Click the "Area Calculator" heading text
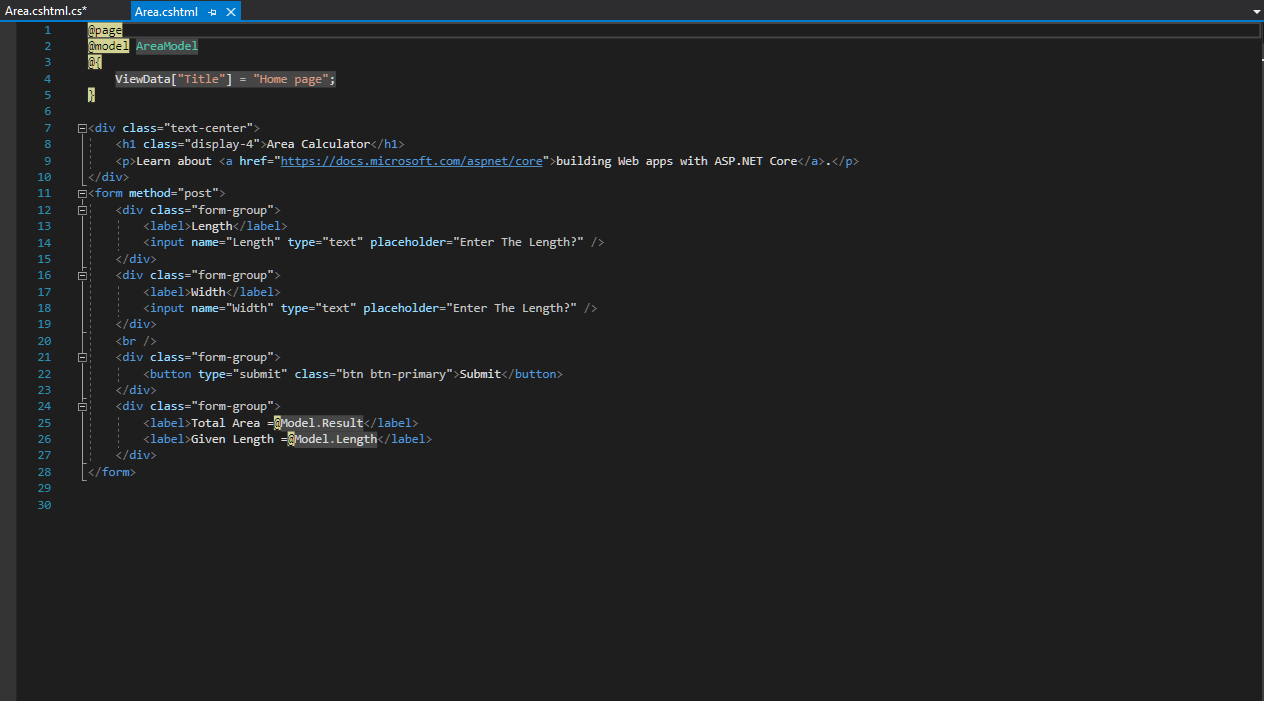 (318, 144)
